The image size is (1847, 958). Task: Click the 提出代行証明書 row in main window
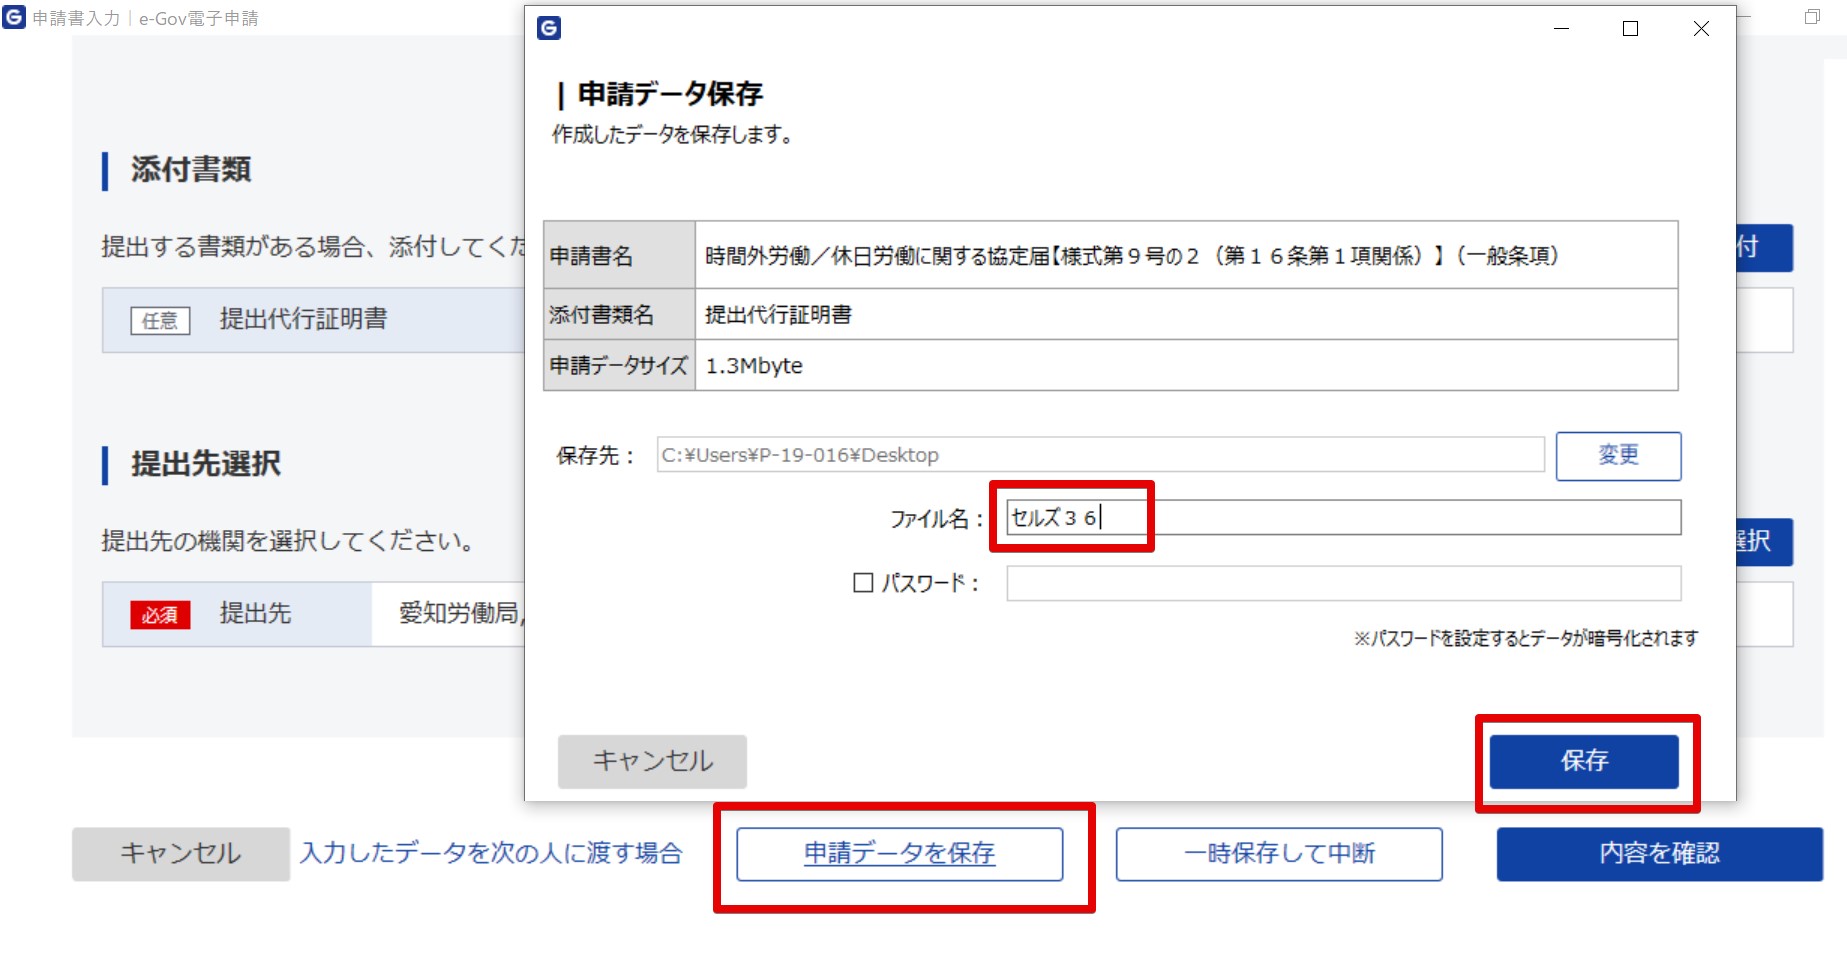tap(313, 320)
